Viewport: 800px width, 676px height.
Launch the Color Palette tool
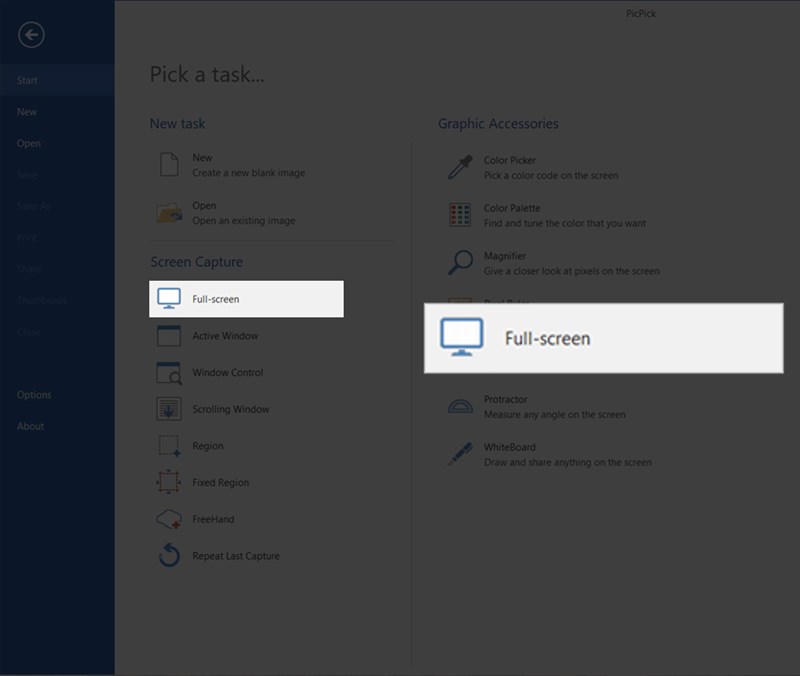point(459,215)
